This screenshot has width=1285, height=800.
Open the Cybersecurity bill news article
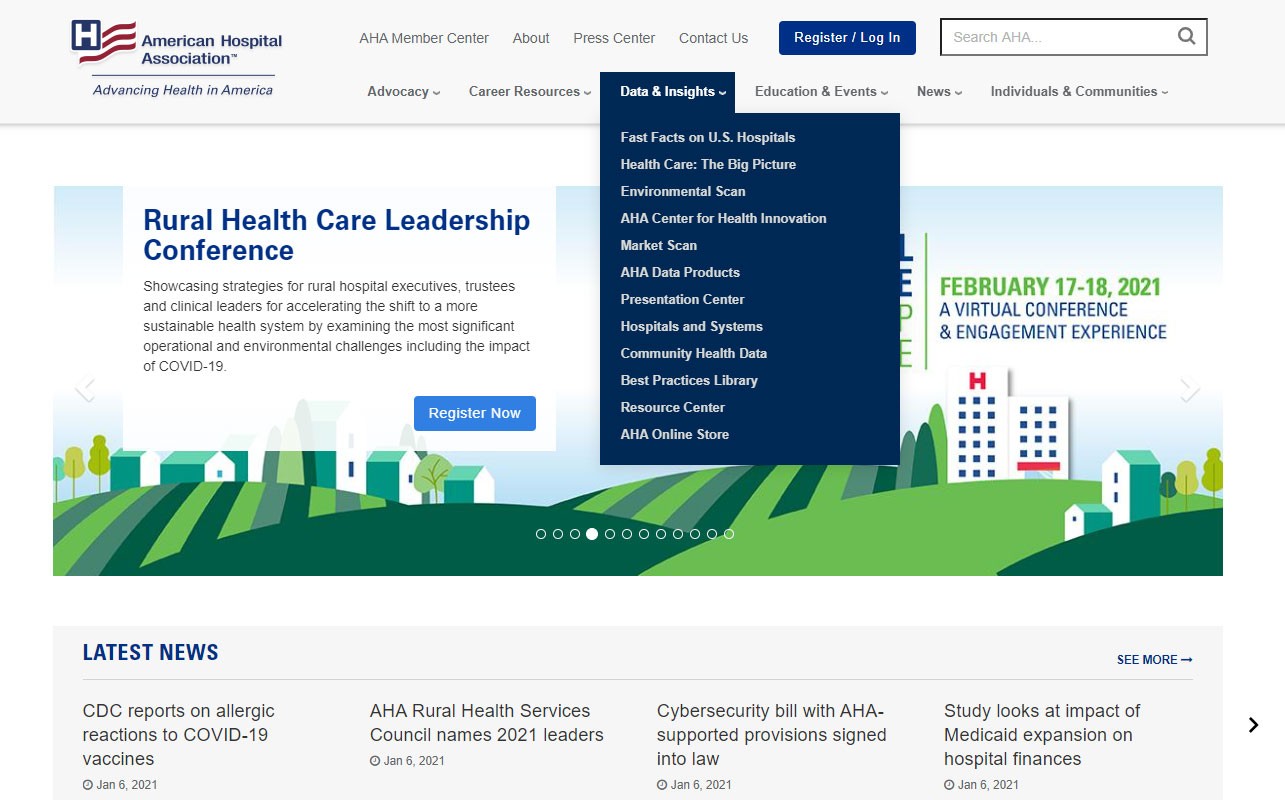coord(771,735)
